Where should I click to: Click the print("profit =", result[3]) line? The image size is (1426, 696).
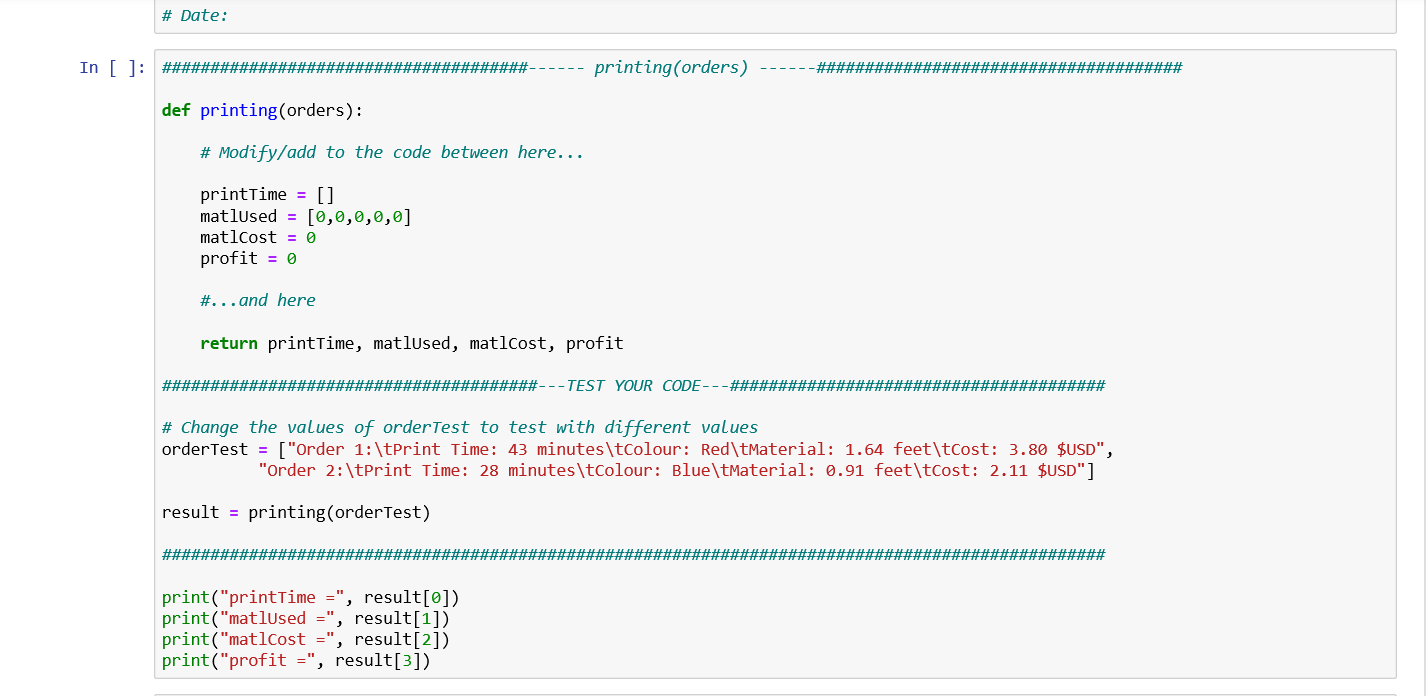pos(296,661)
